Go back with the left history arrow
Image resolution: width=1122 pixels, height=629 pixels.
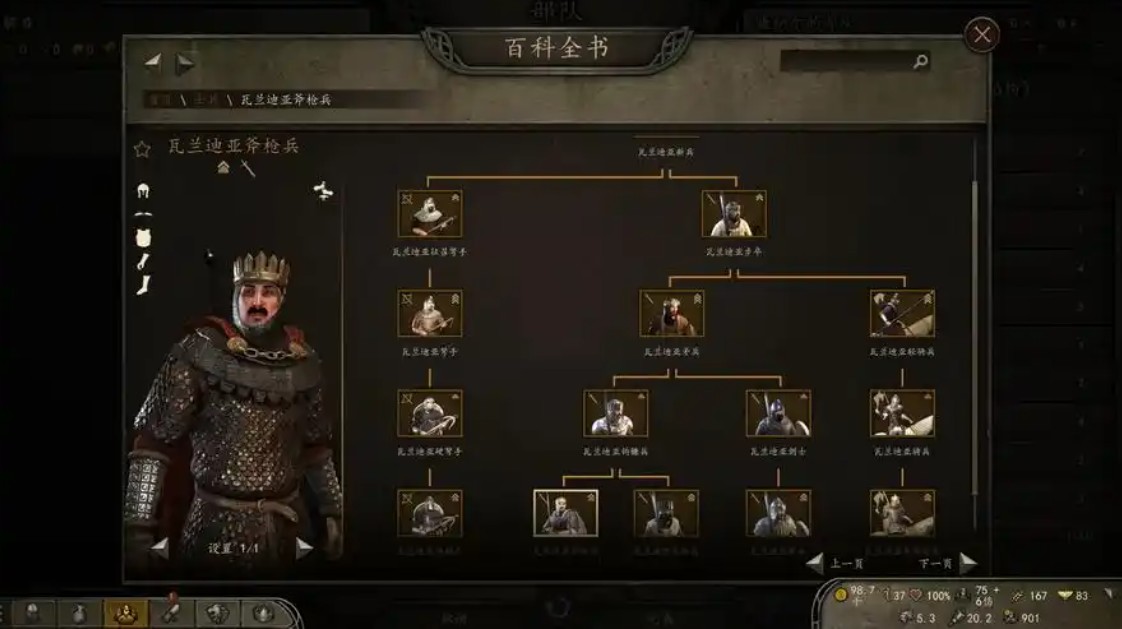[152, 63]
